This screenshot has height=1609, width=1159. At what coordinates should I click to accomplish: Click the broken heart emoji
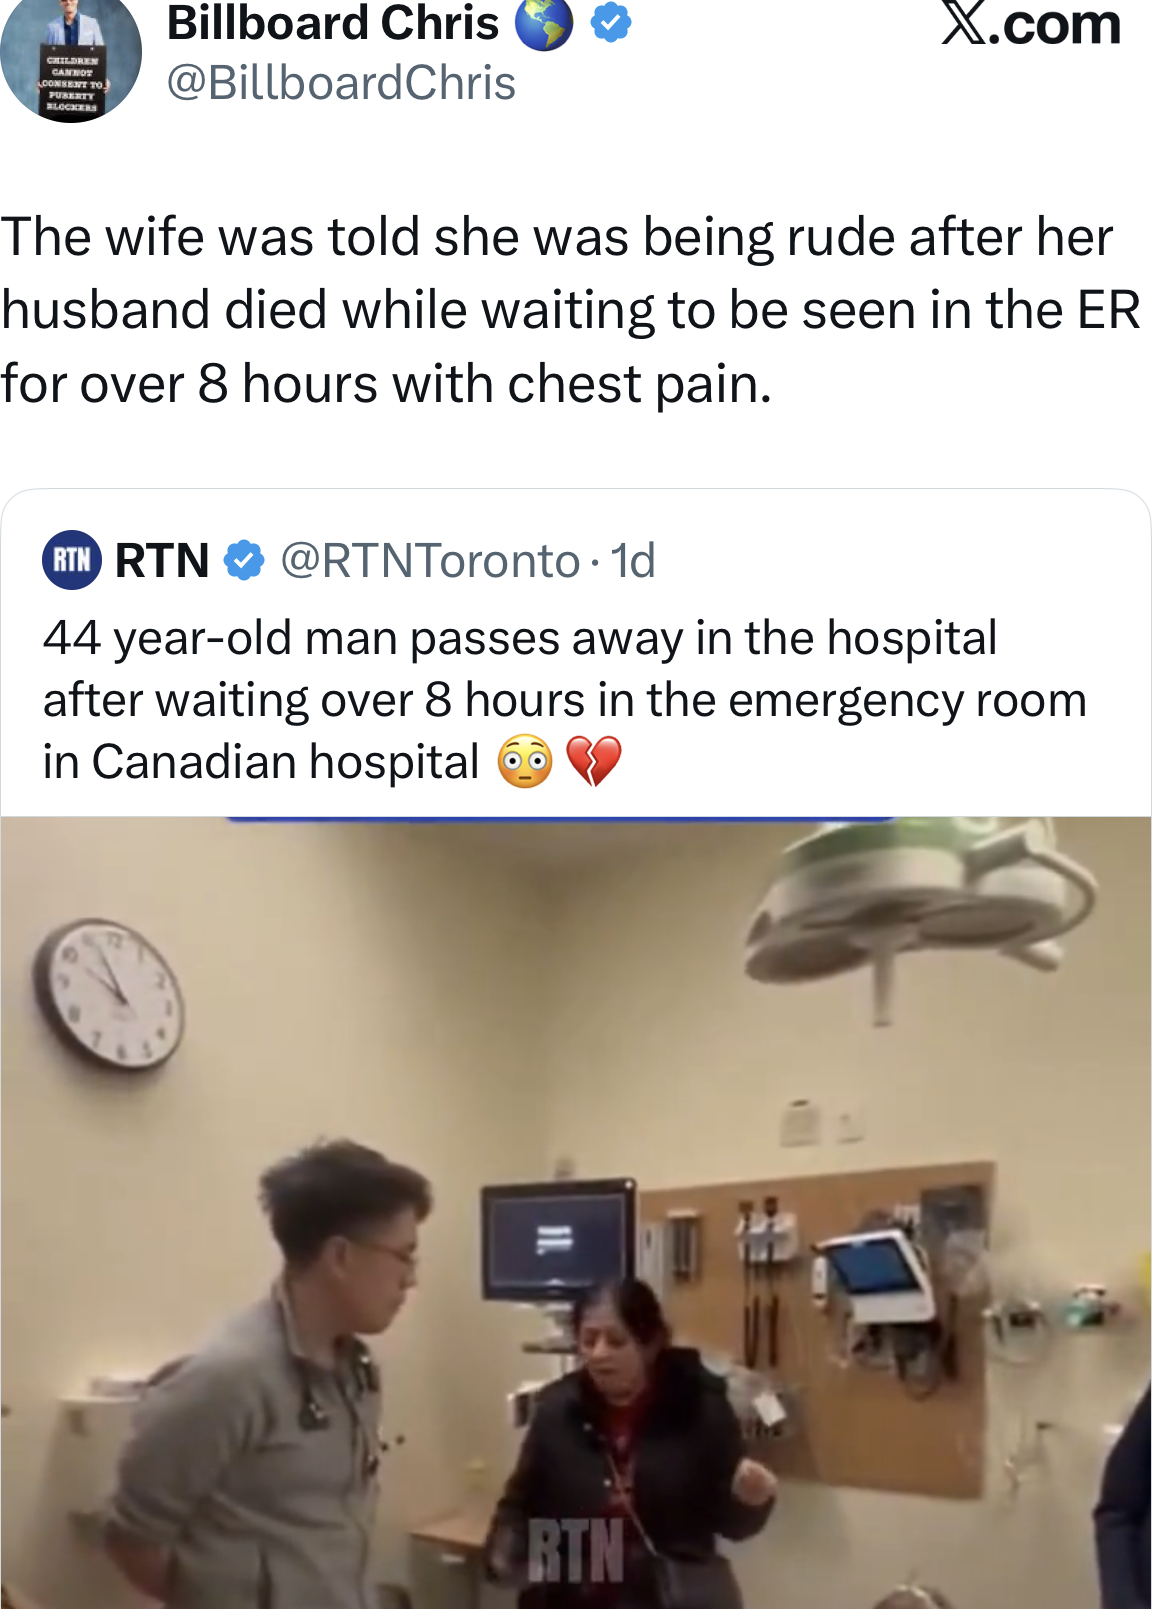click(x=594, y=762)
